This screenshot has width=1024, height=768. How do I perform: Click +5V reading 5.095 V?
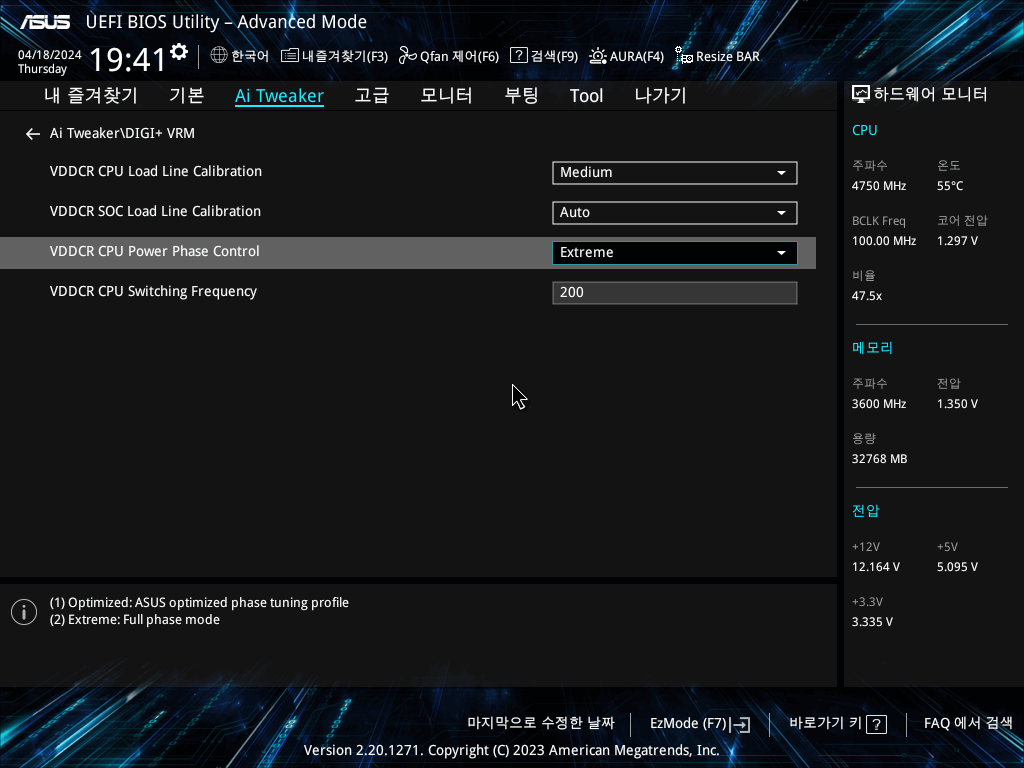[957, 567]
